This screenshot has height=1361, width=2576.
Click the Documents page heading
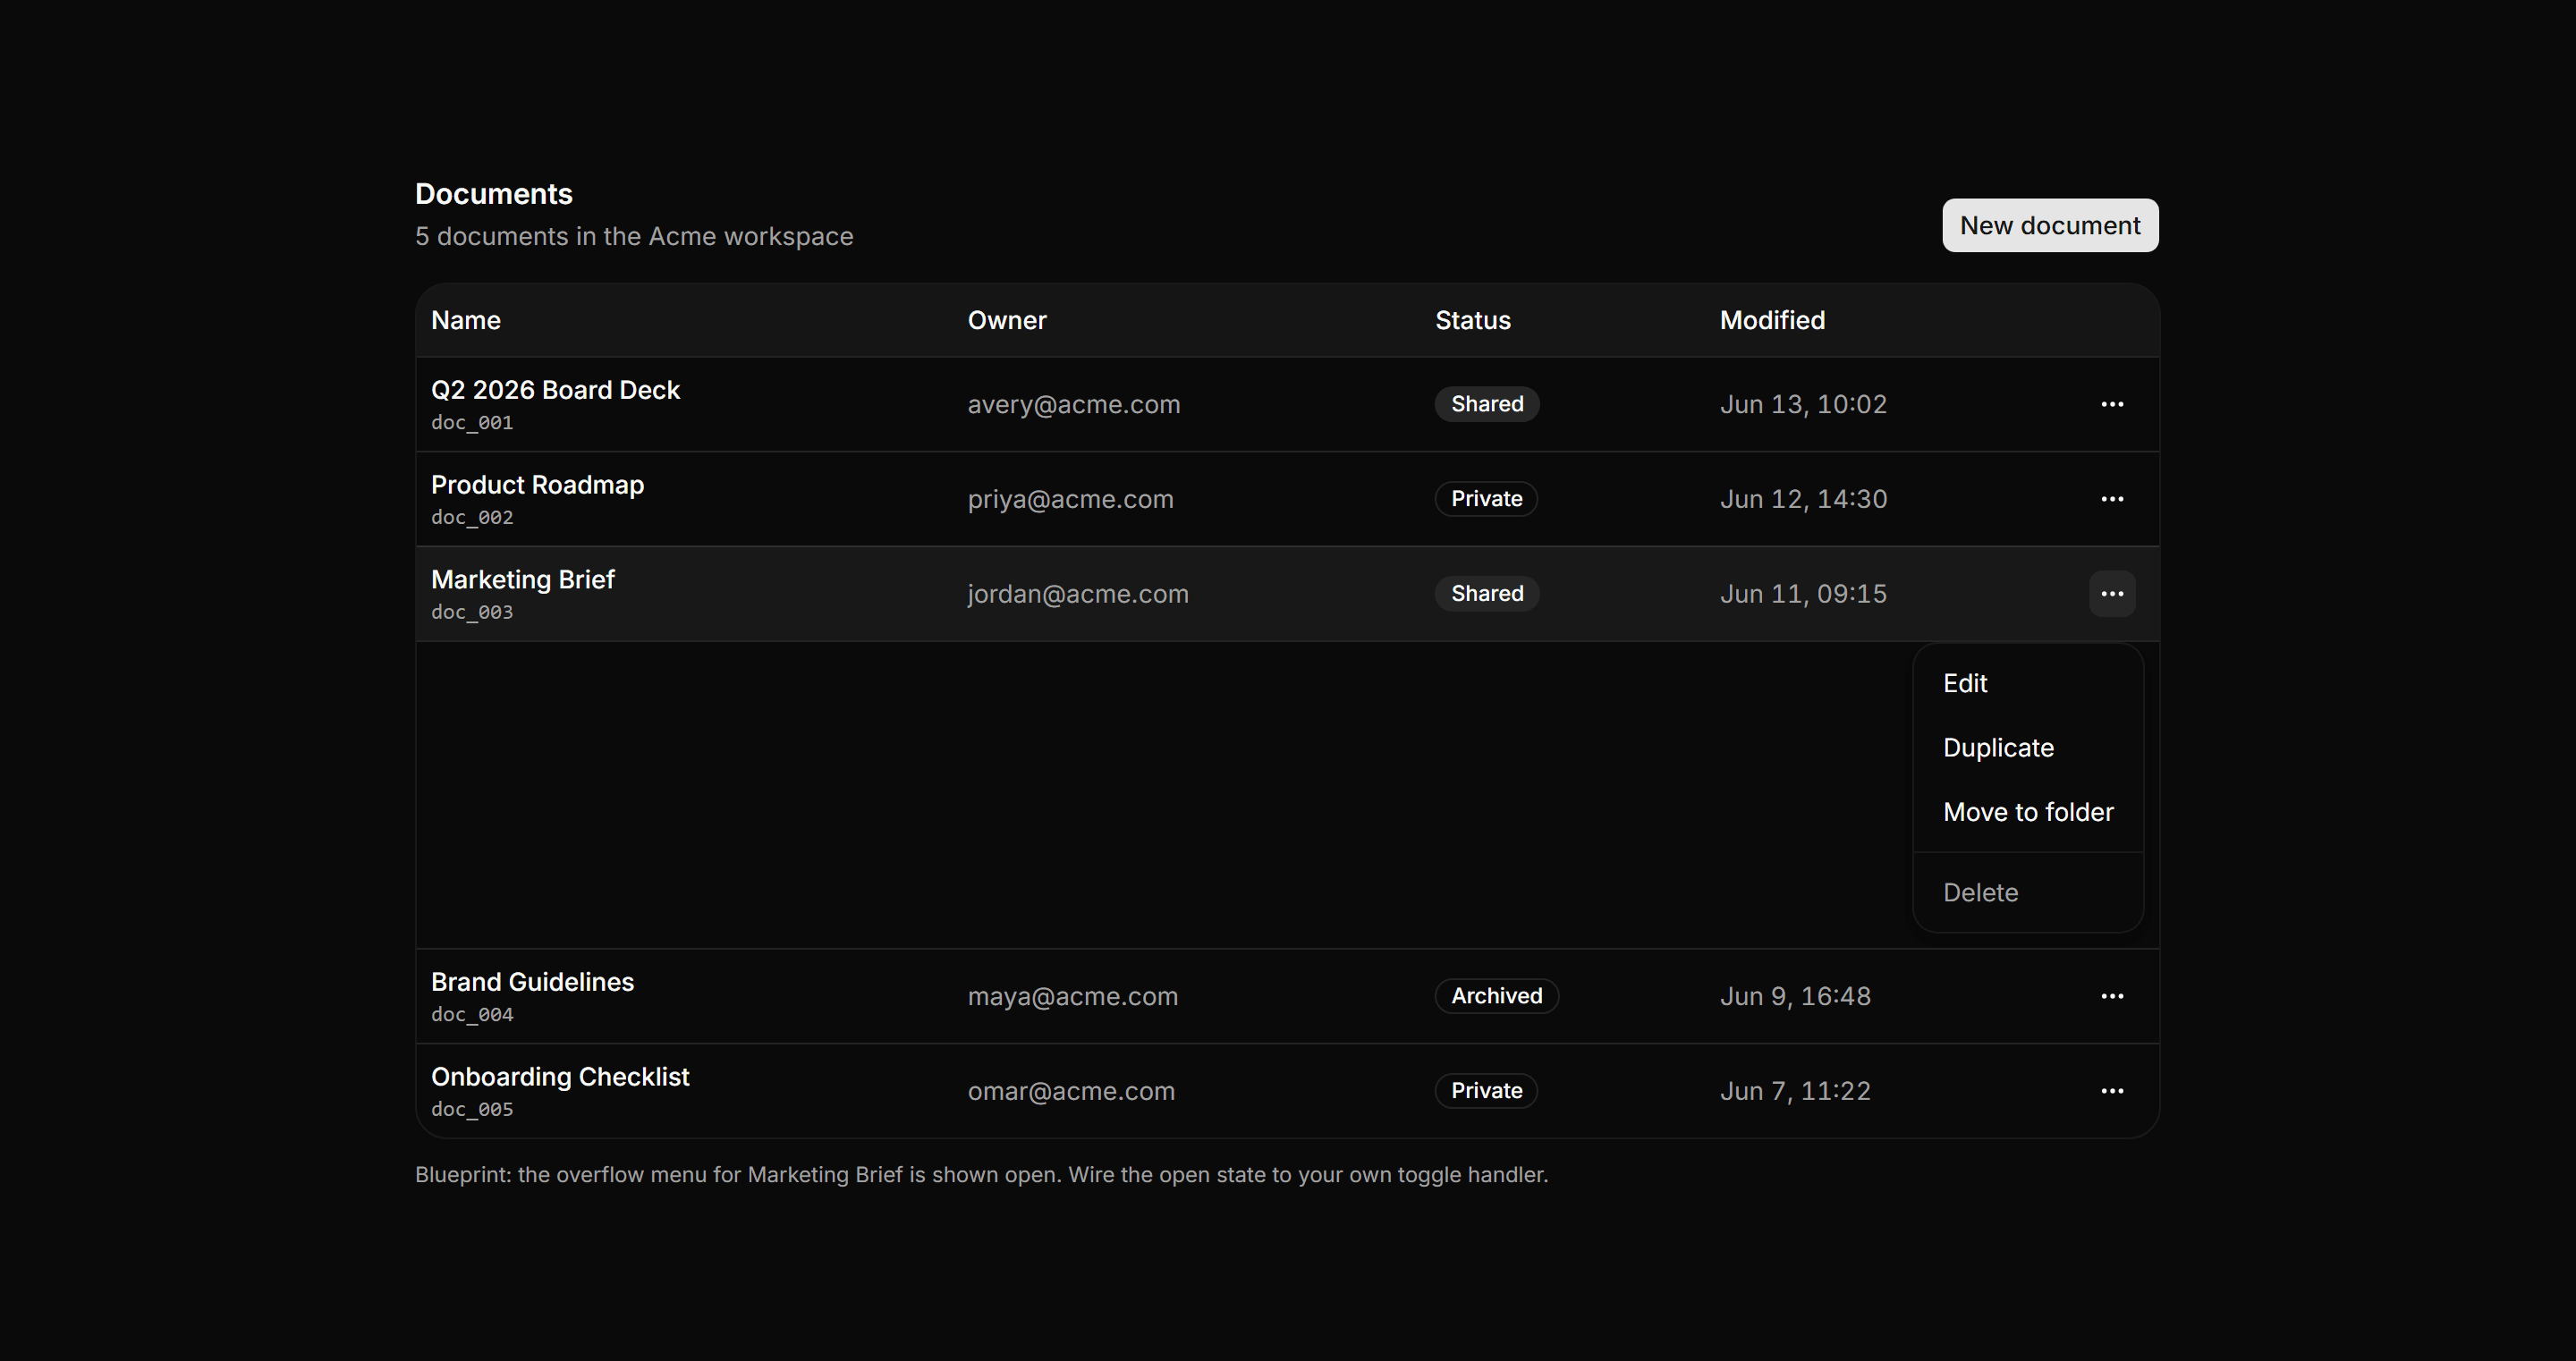click(x=494, y=194)
